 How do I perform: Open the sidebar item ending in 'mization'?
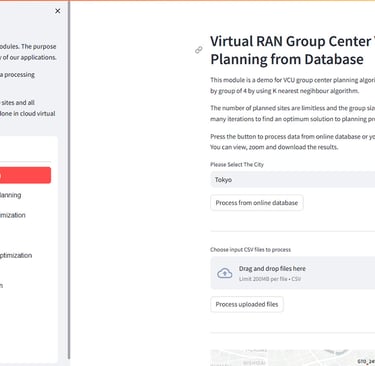point(13,215)
